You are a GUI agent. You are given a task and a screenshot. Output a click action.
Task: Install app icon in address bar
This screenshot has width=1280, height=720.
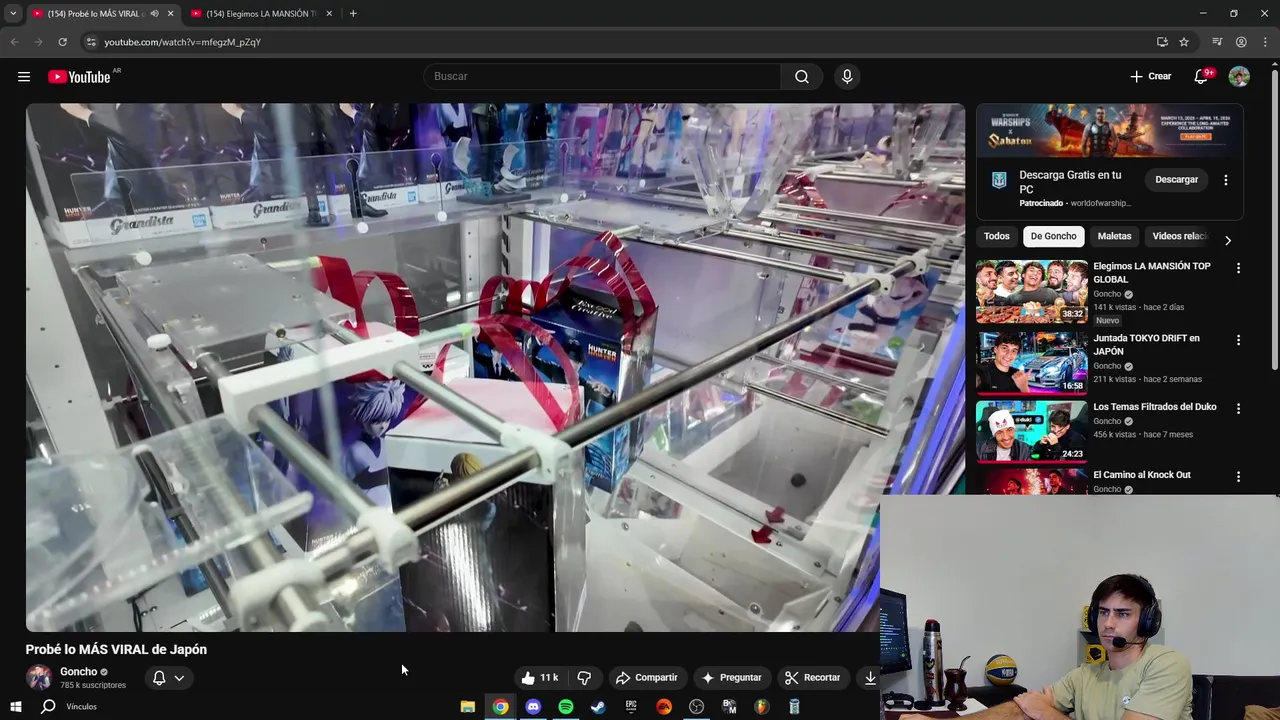1162,42
